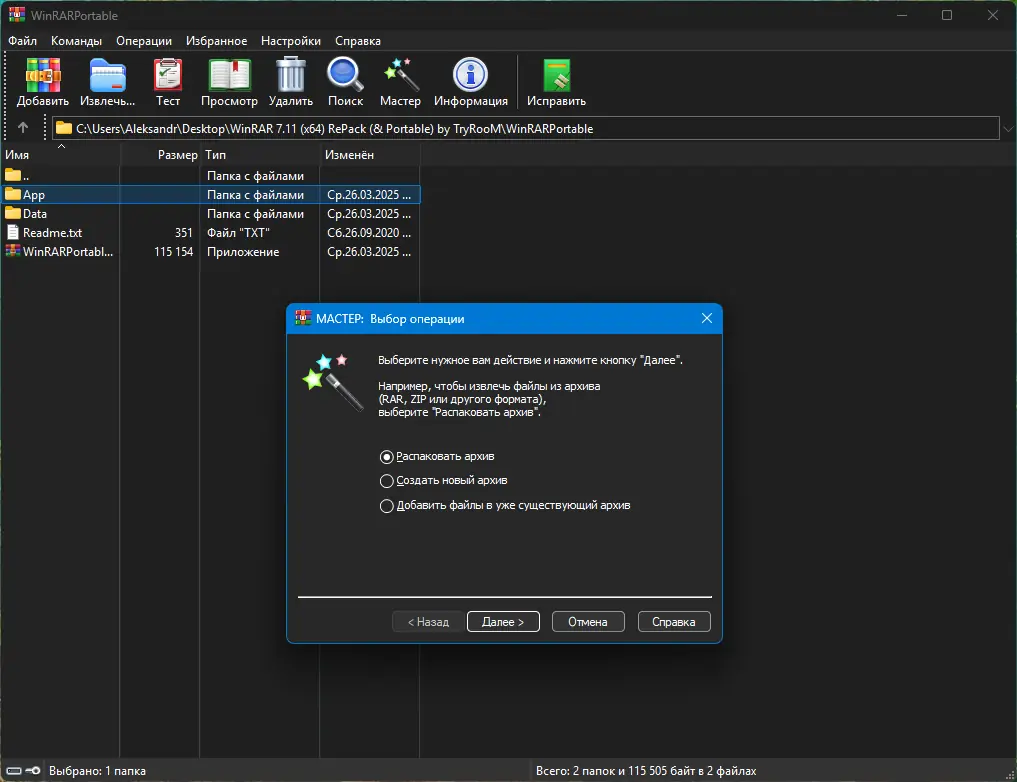
Task: Open the Избранное menu
Action: click(217, 41)
